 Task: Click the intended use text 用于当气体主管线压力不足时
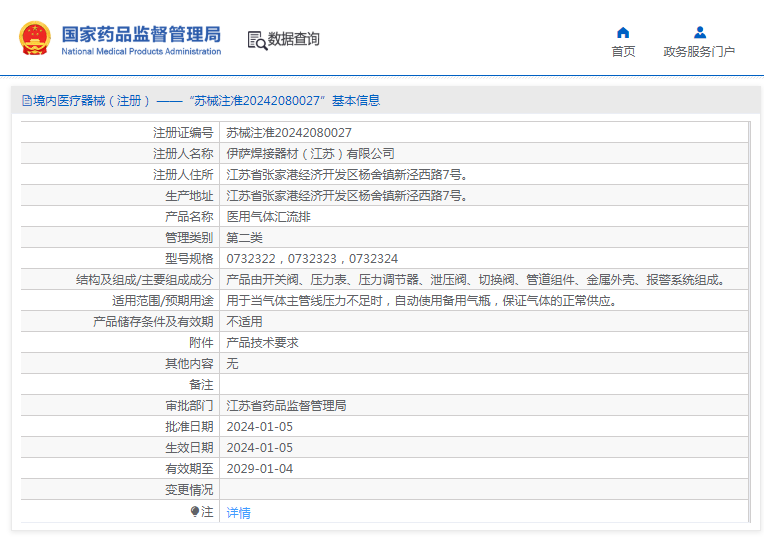[423, 301]
